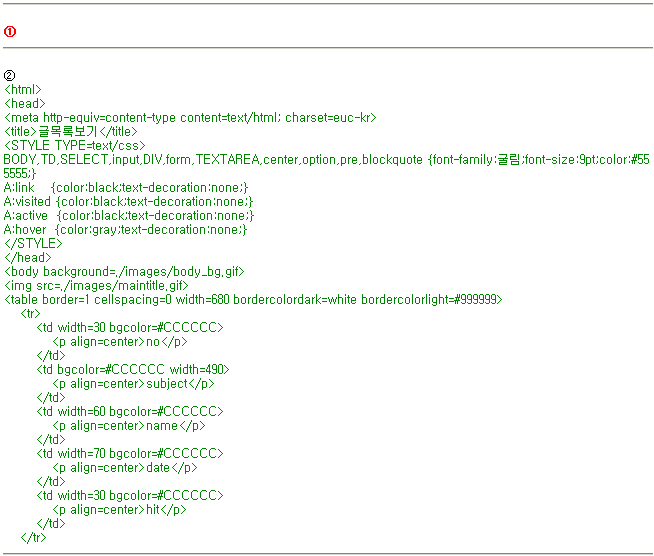Click the img src maintitle.gif line
This screenshot has width=654, height=556.
96,285
